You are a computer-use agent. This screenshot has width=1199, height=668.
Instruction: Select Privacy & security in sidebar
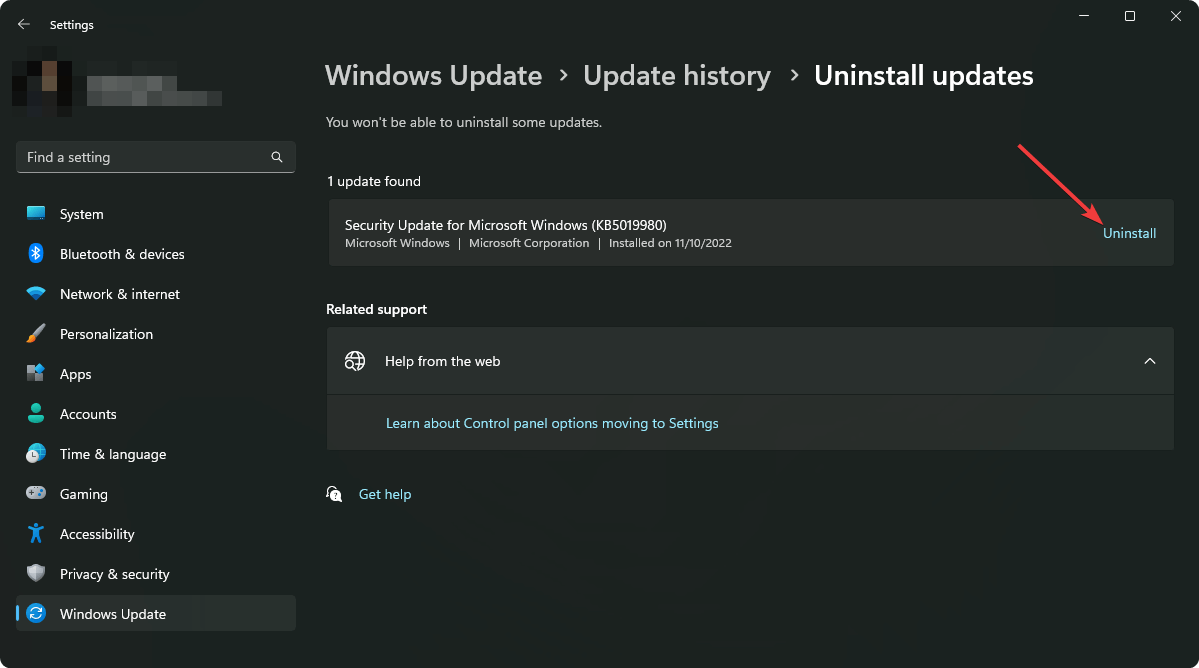tap(155, 574)
